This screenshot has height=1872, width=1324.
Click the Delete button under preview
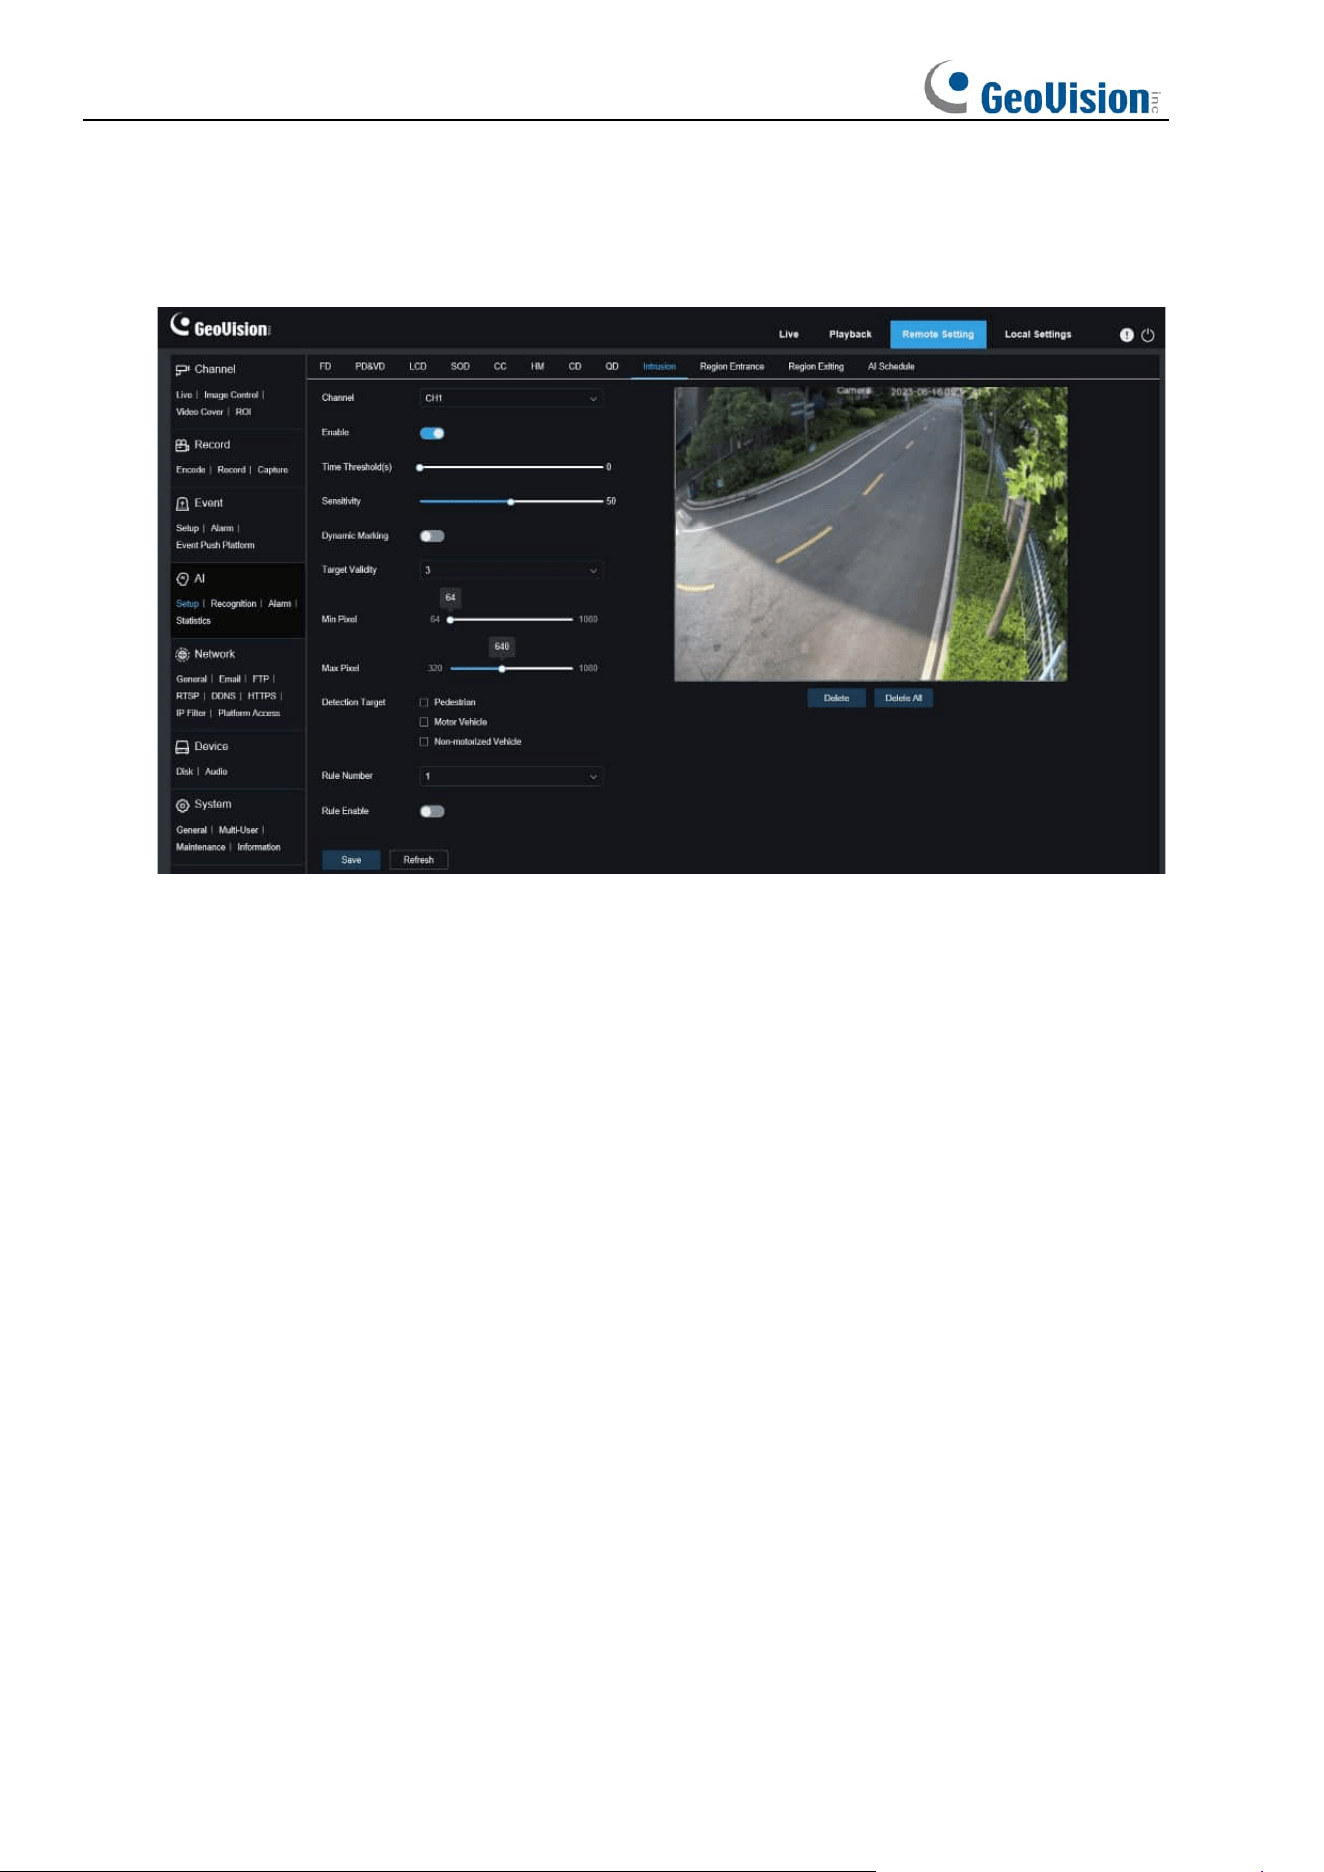click(x=836, y=698)
